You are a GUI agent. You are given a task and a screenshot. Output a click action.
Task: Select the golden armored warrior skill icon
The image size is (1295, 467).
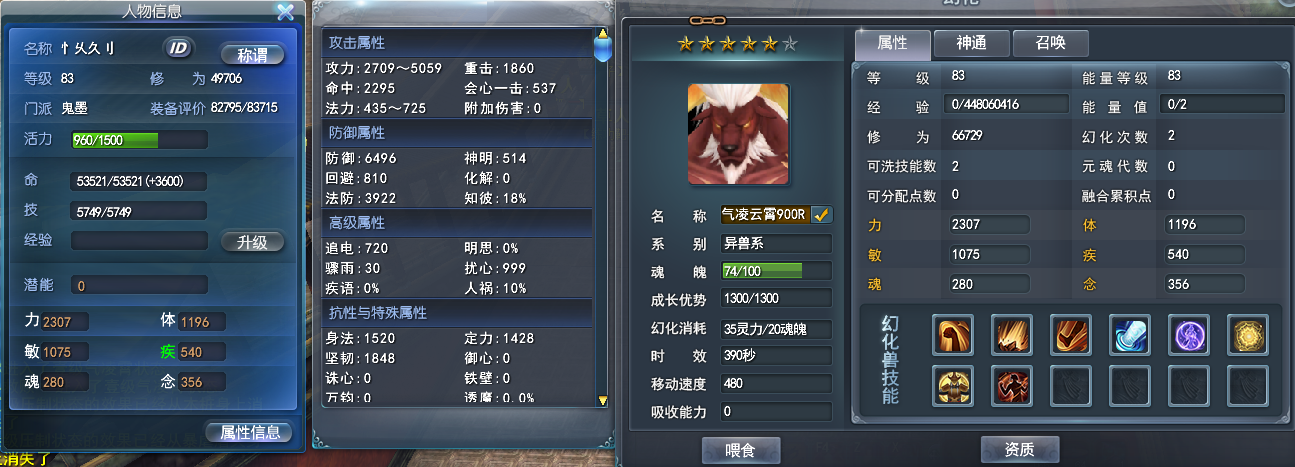tap(952, 385)
